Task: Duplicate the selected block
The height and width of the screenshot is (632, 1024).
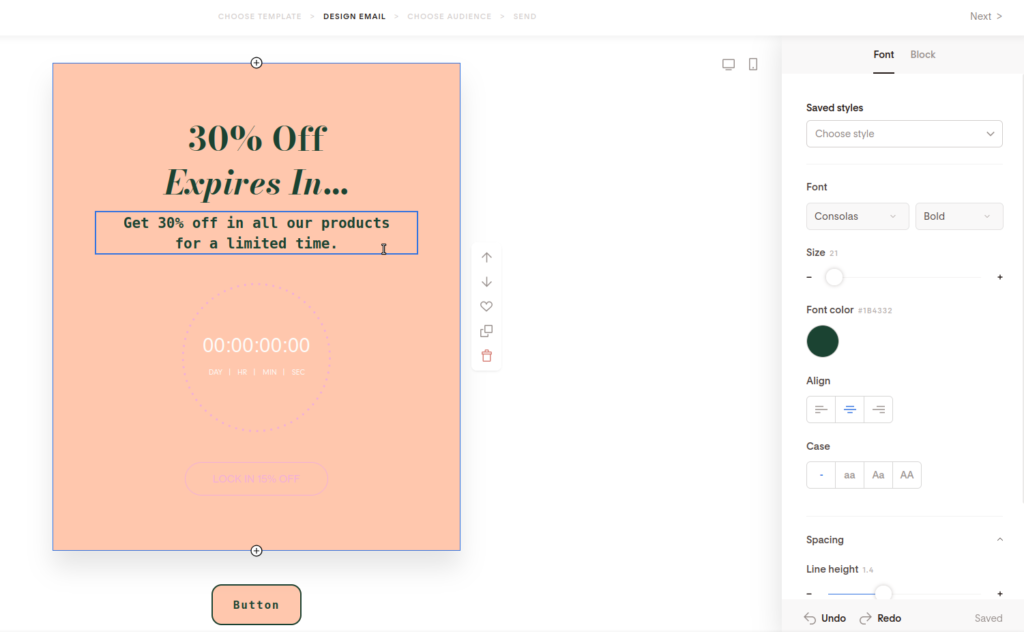Action: tap(487, 331)
